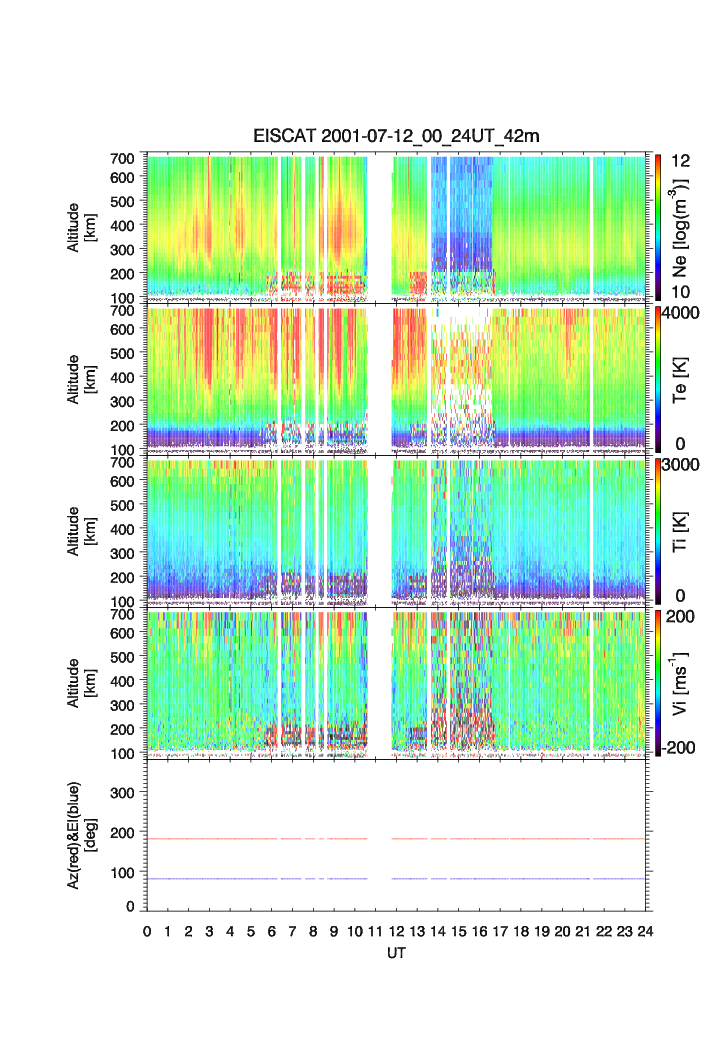Click the 0 tick on the UT axis
This screenshot has width=708, height=1063.
click(147, 932)
